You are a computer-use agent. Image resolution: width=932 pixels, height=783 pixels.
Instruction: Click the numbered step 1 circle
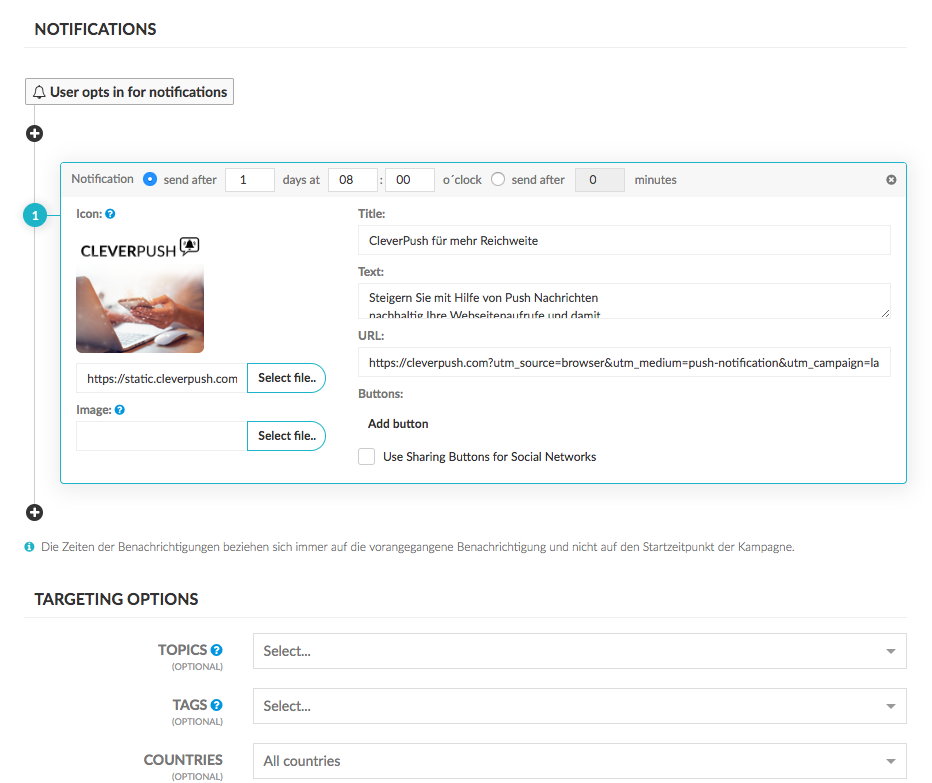pos(35,215)
